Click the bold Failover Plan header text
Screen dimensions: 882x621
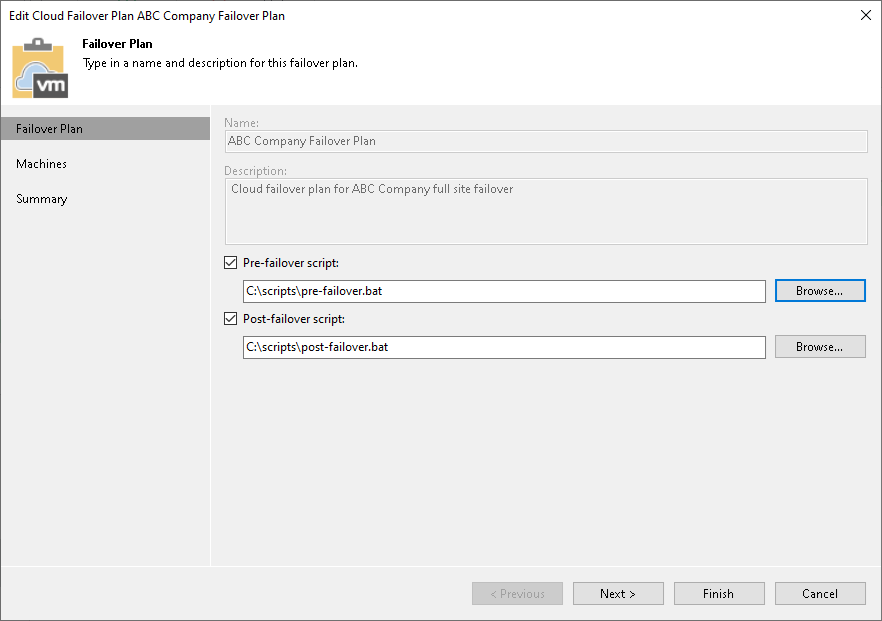tap(117, 44)
